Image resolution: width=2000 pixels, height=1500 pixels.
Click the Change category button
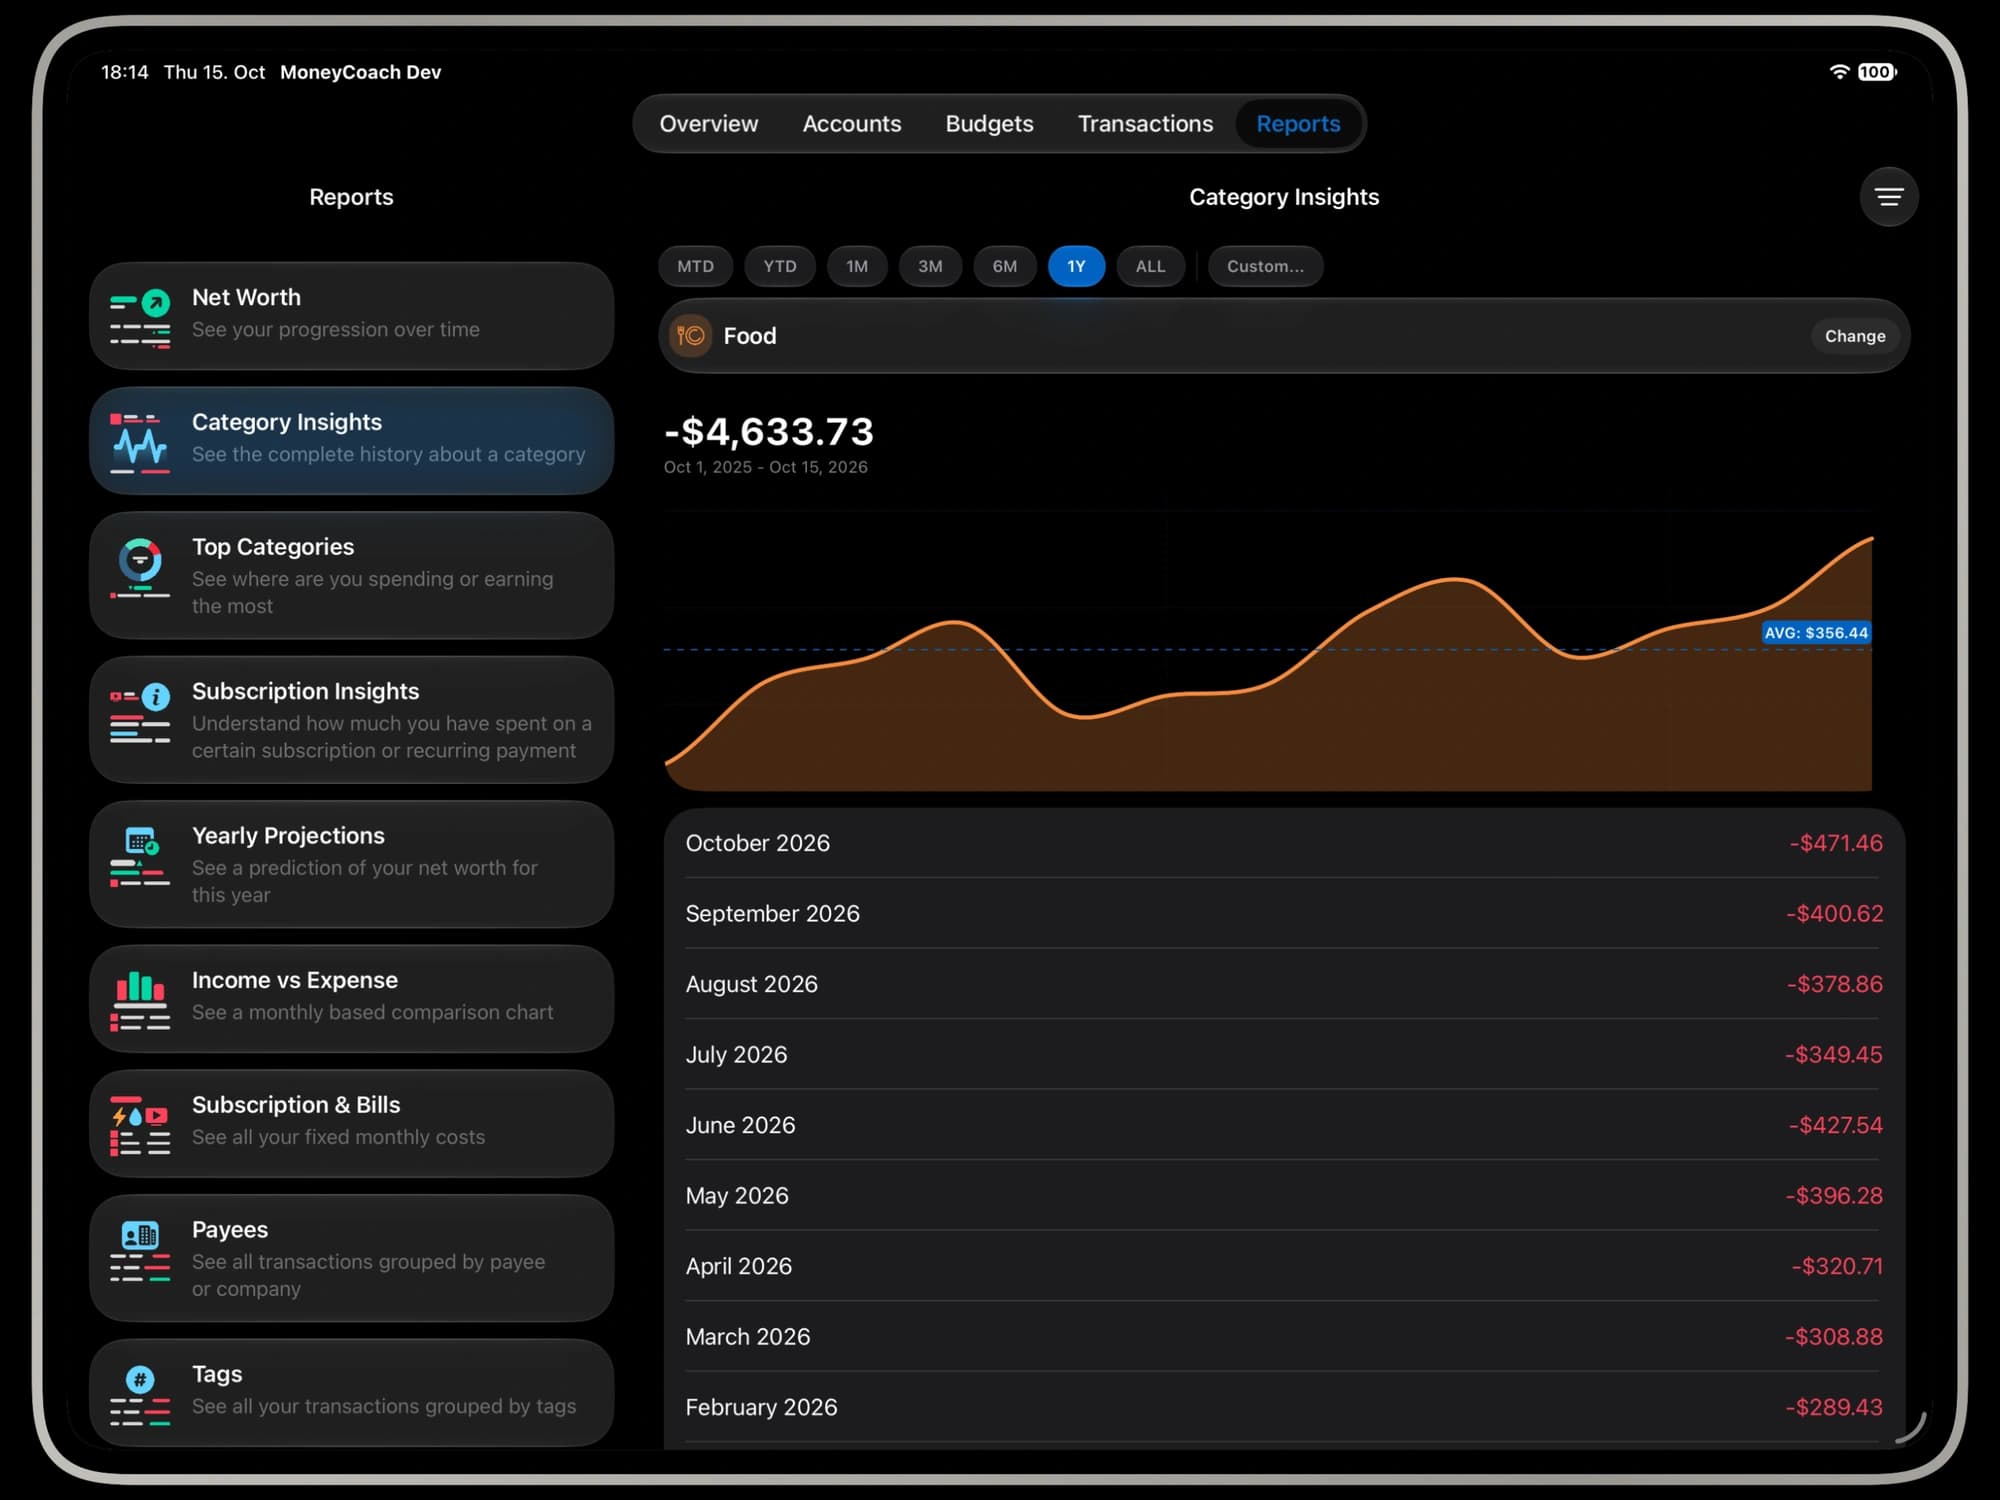coord(1855,336)
